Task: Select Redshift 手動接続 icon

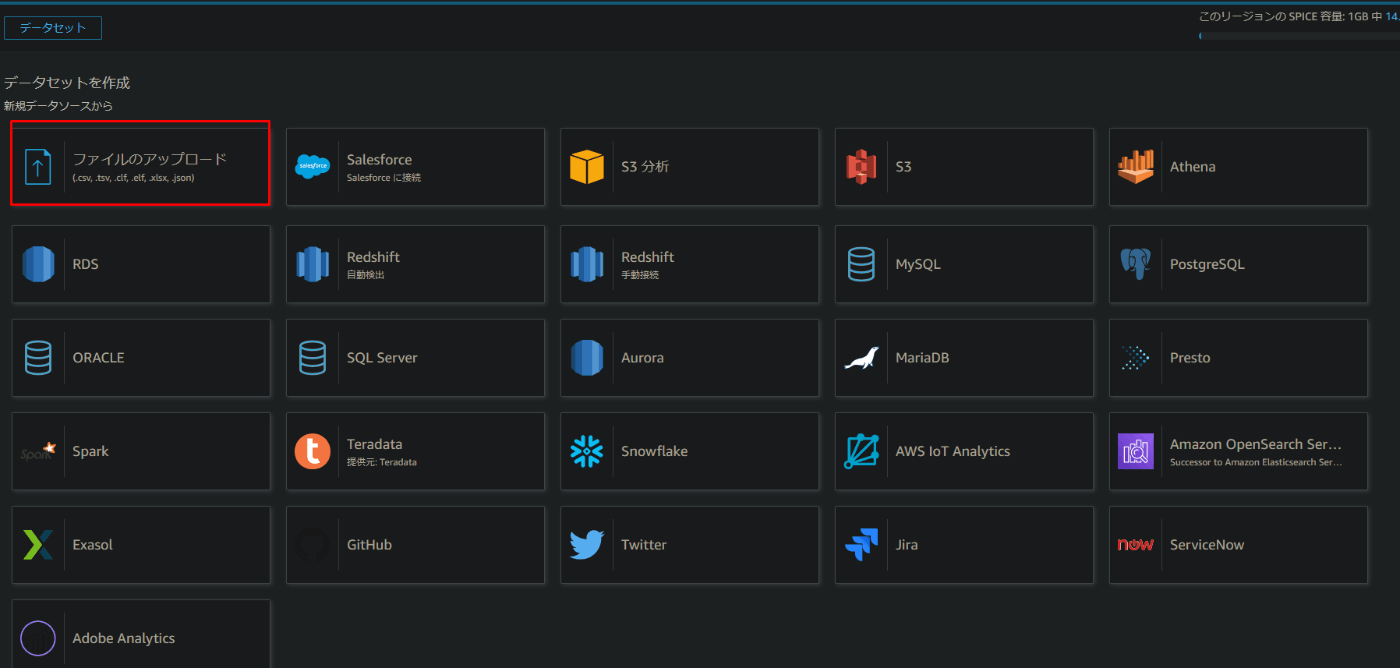Action: tap(587, 264)
